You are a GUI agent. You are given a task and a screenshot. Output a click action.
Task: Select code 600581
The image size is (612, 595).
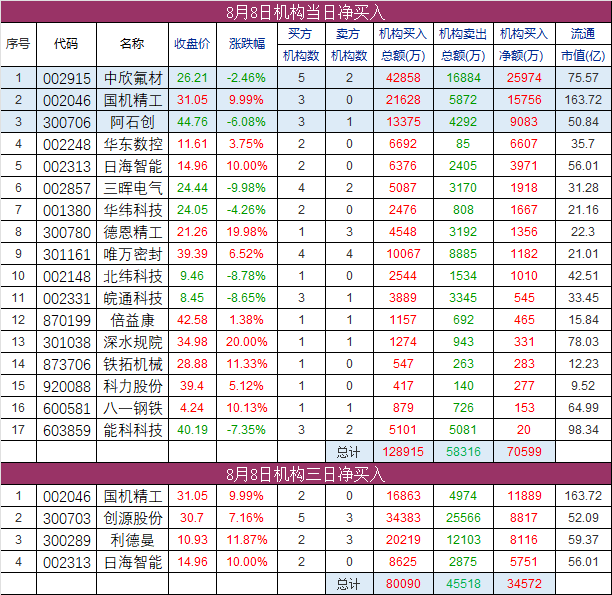[x=67, y=408]
